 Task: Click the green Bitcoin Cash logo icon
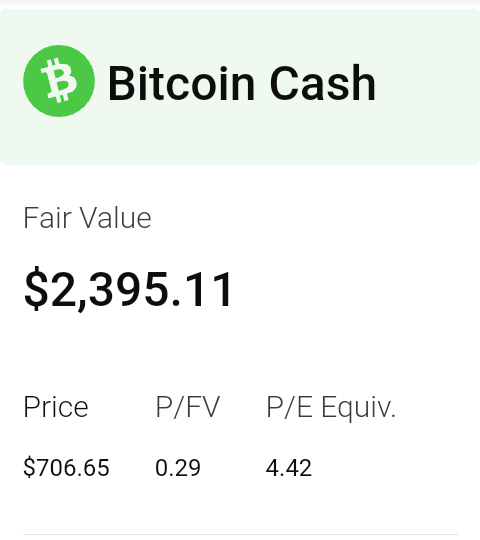tap(59, 81)
